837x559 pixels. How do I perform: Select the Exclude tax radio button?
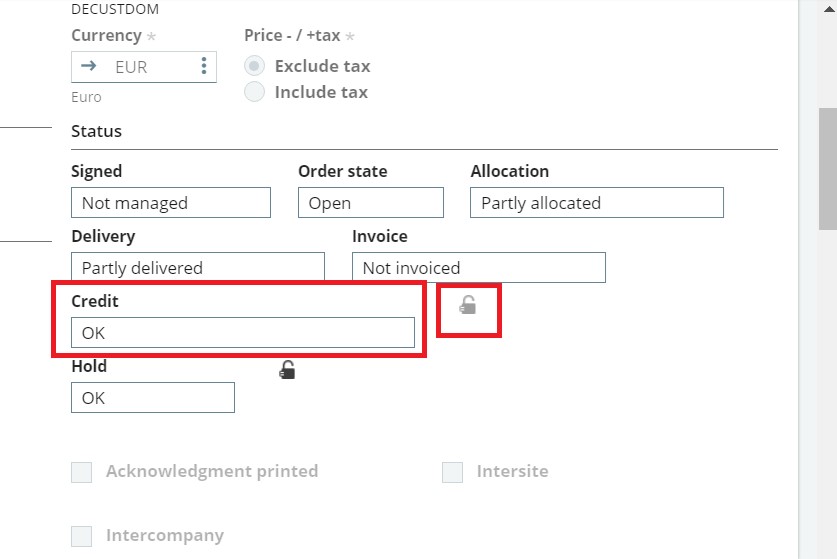click(x=254, y=66)
